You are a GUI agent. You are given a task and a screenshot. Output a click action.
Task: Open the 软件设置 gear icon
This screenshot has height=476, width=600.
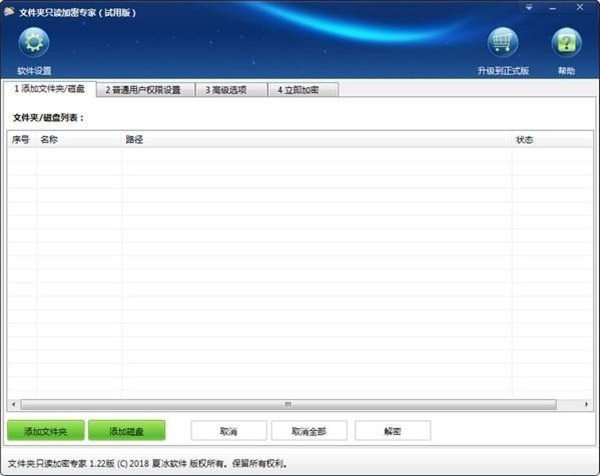tap(34, 42)
